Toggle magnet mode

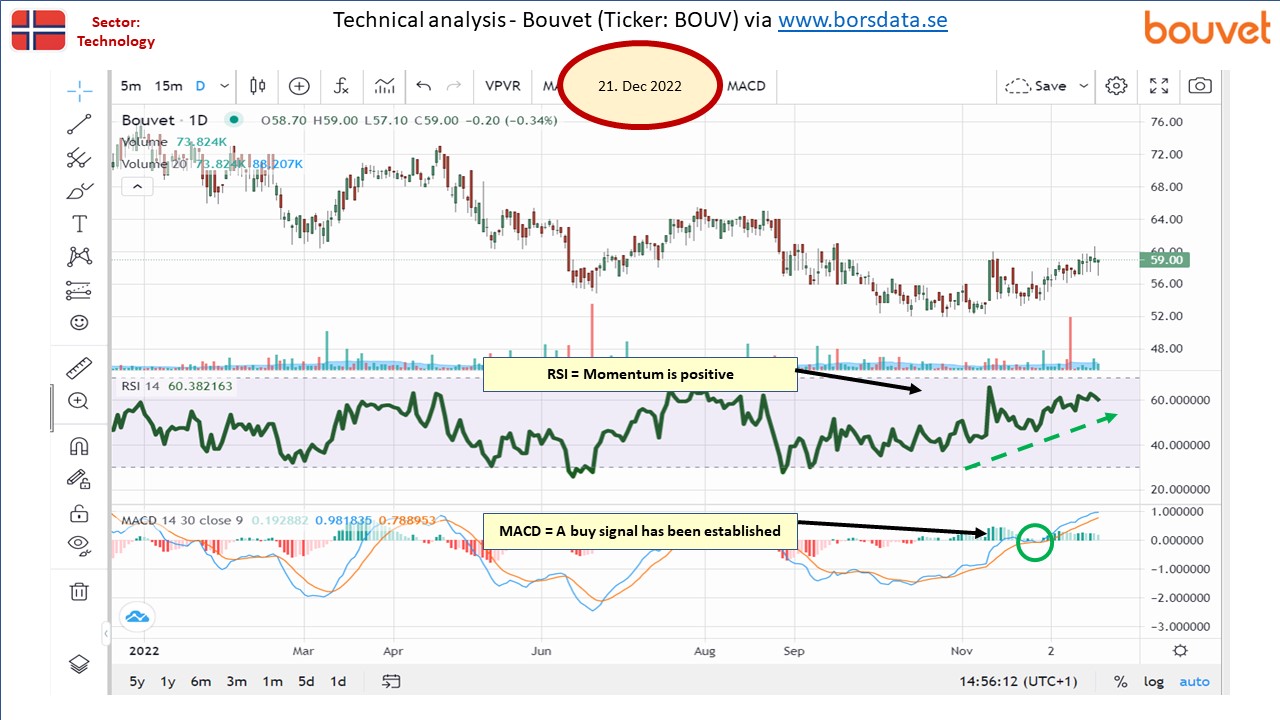(79, 446)
